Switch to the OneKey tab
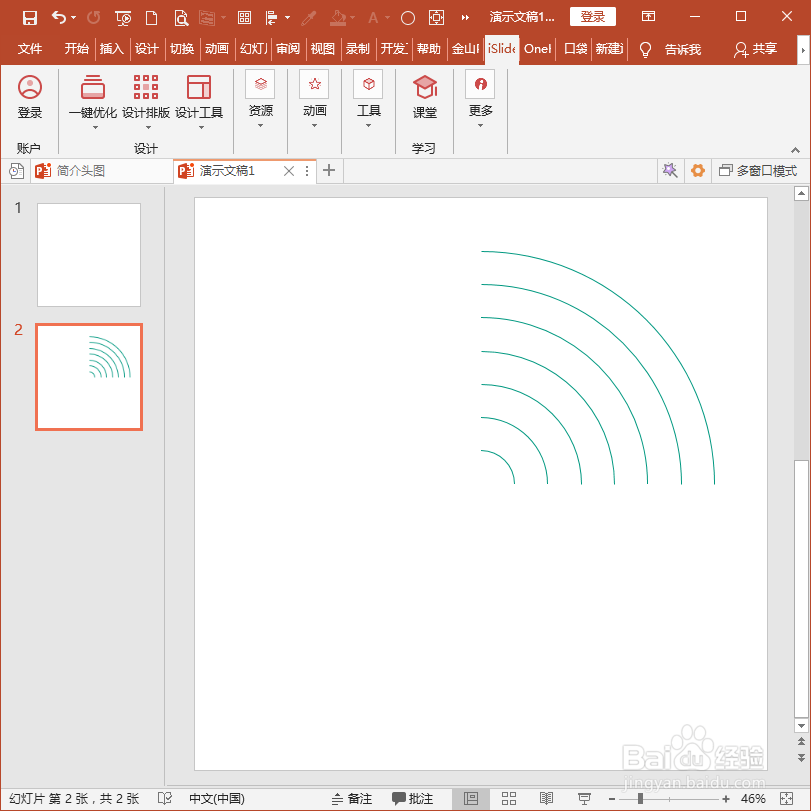This screenshot has width=811, height=811. coord(537,49)
